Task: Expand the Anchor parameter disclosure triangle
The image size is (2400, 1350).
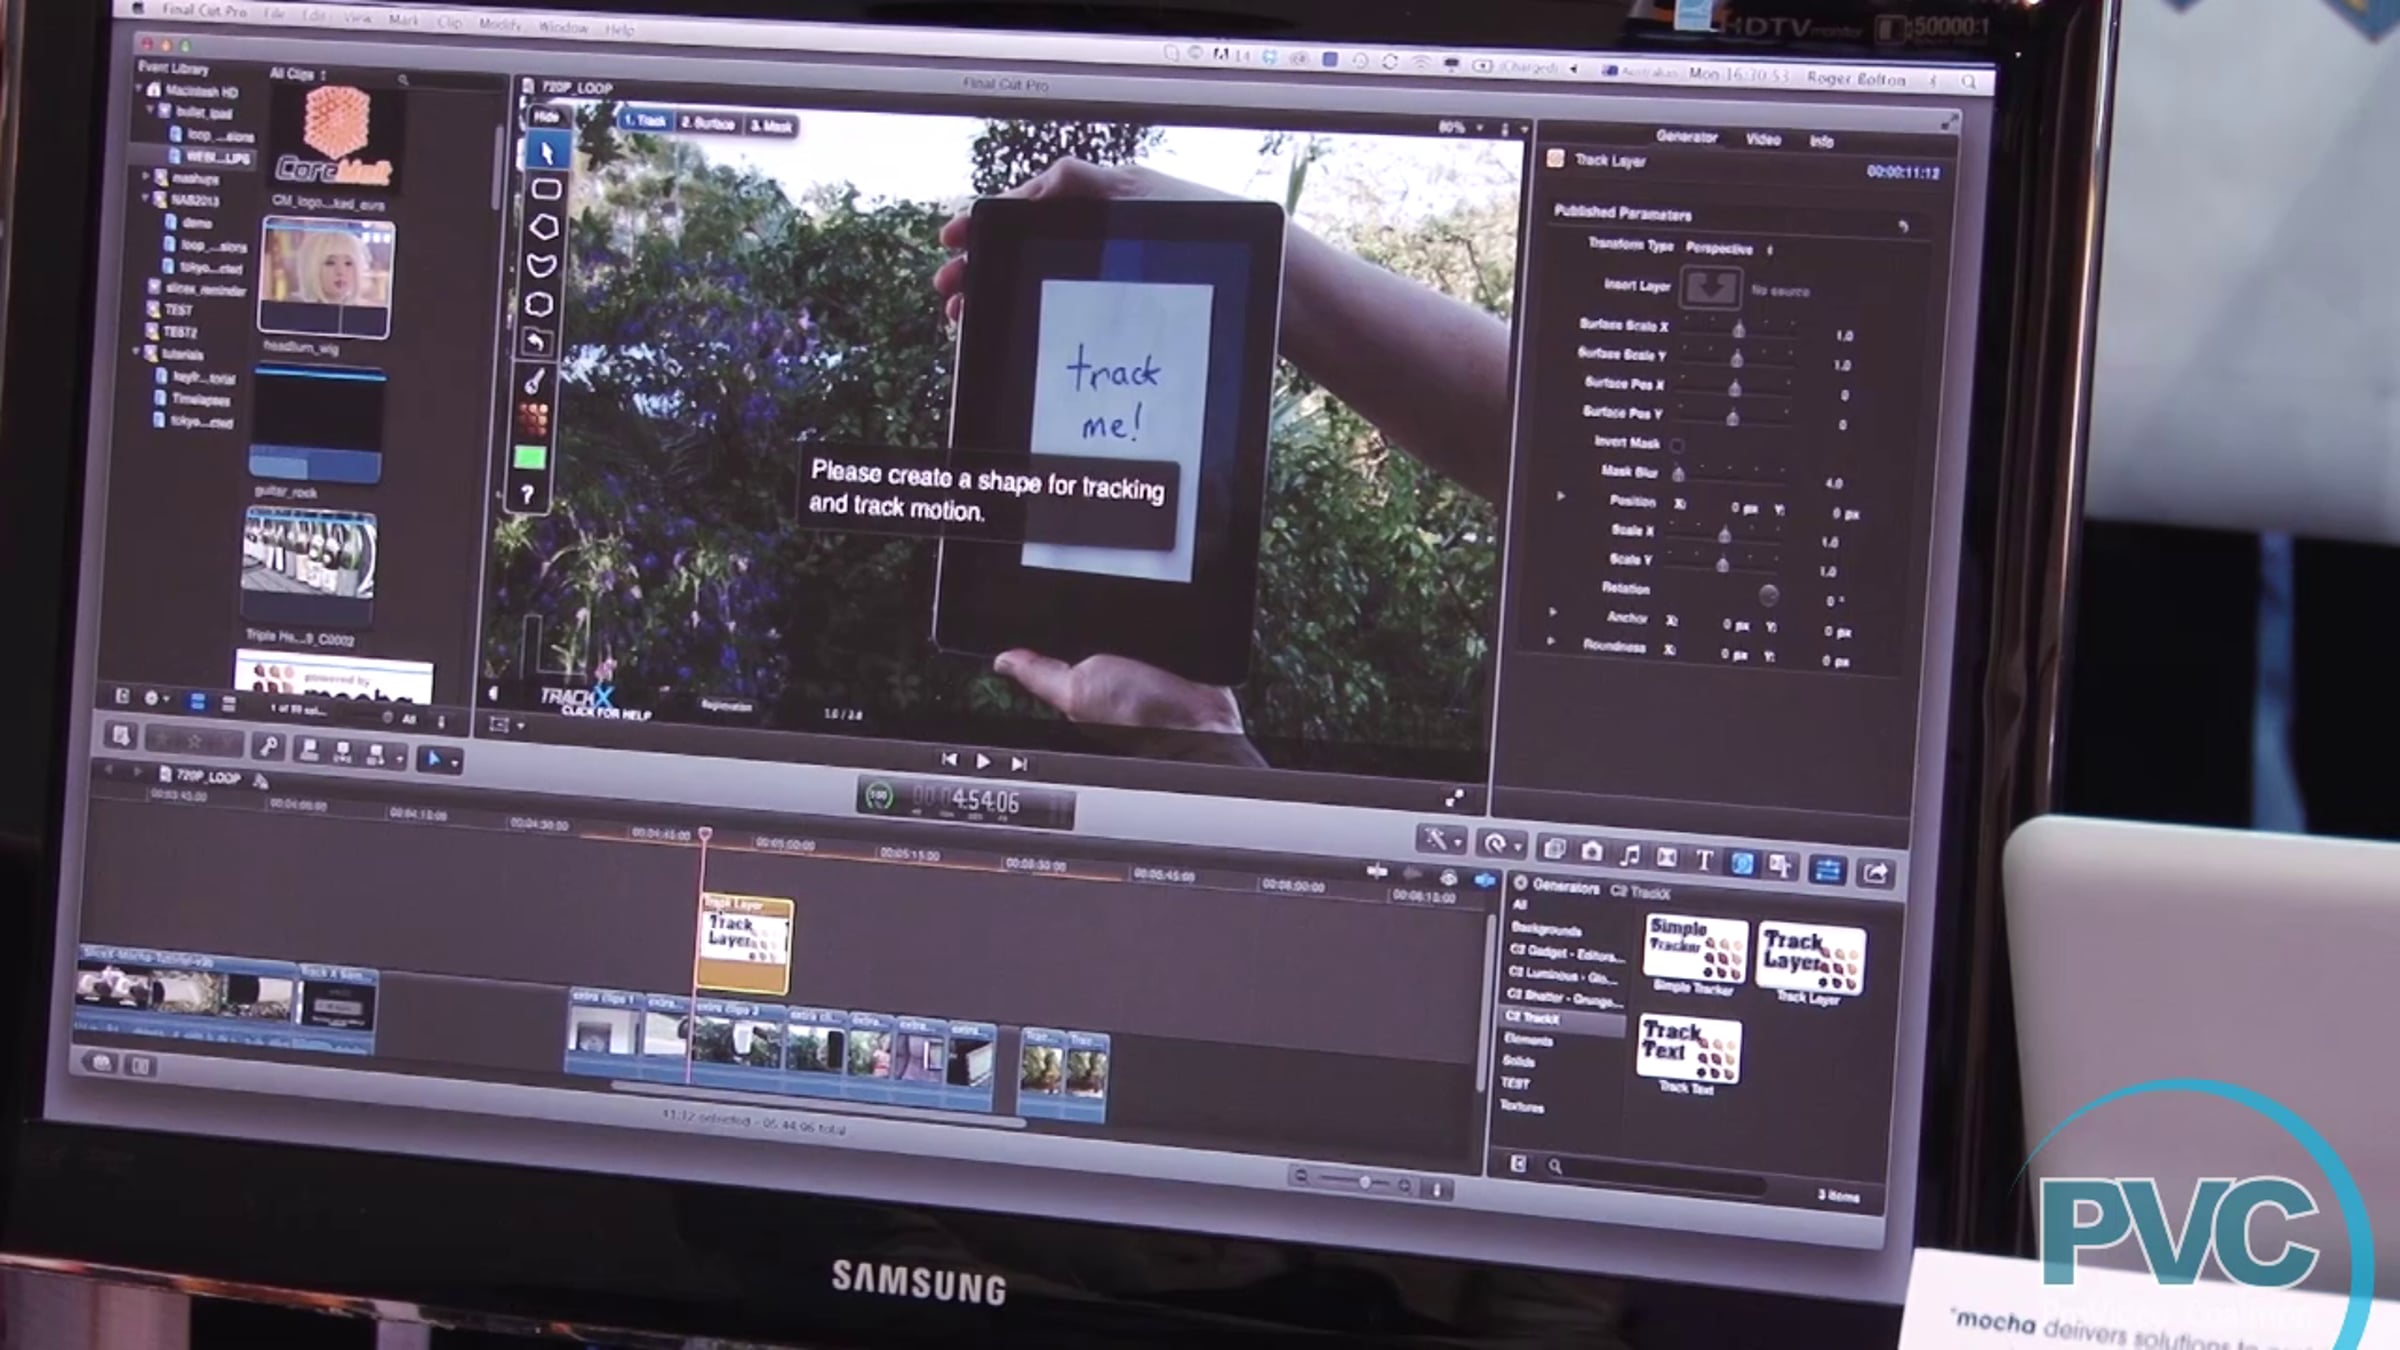Action: [1553, 612]
